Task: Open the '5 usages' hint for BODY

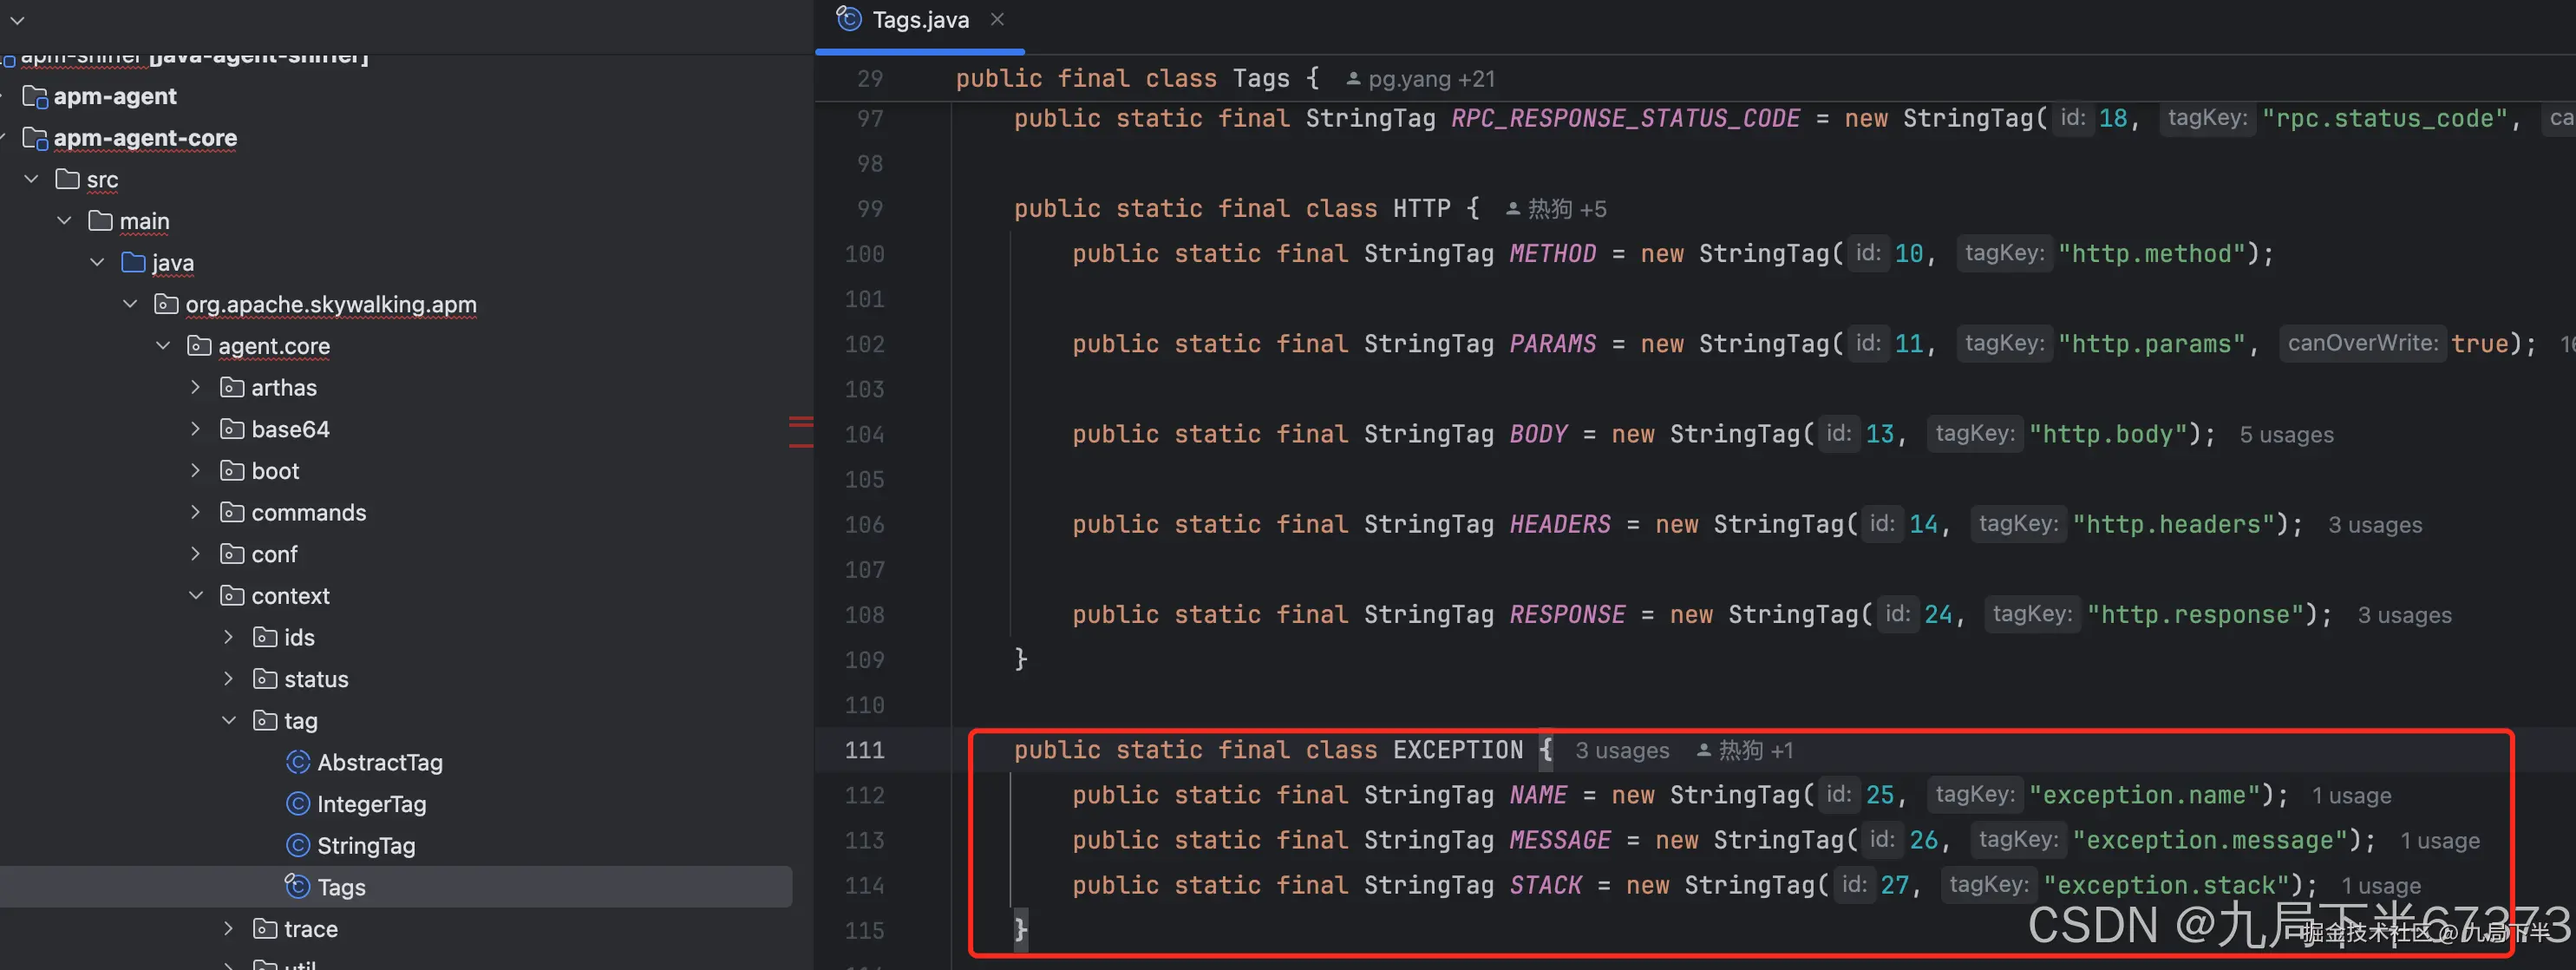Action: coord(2285,435)
